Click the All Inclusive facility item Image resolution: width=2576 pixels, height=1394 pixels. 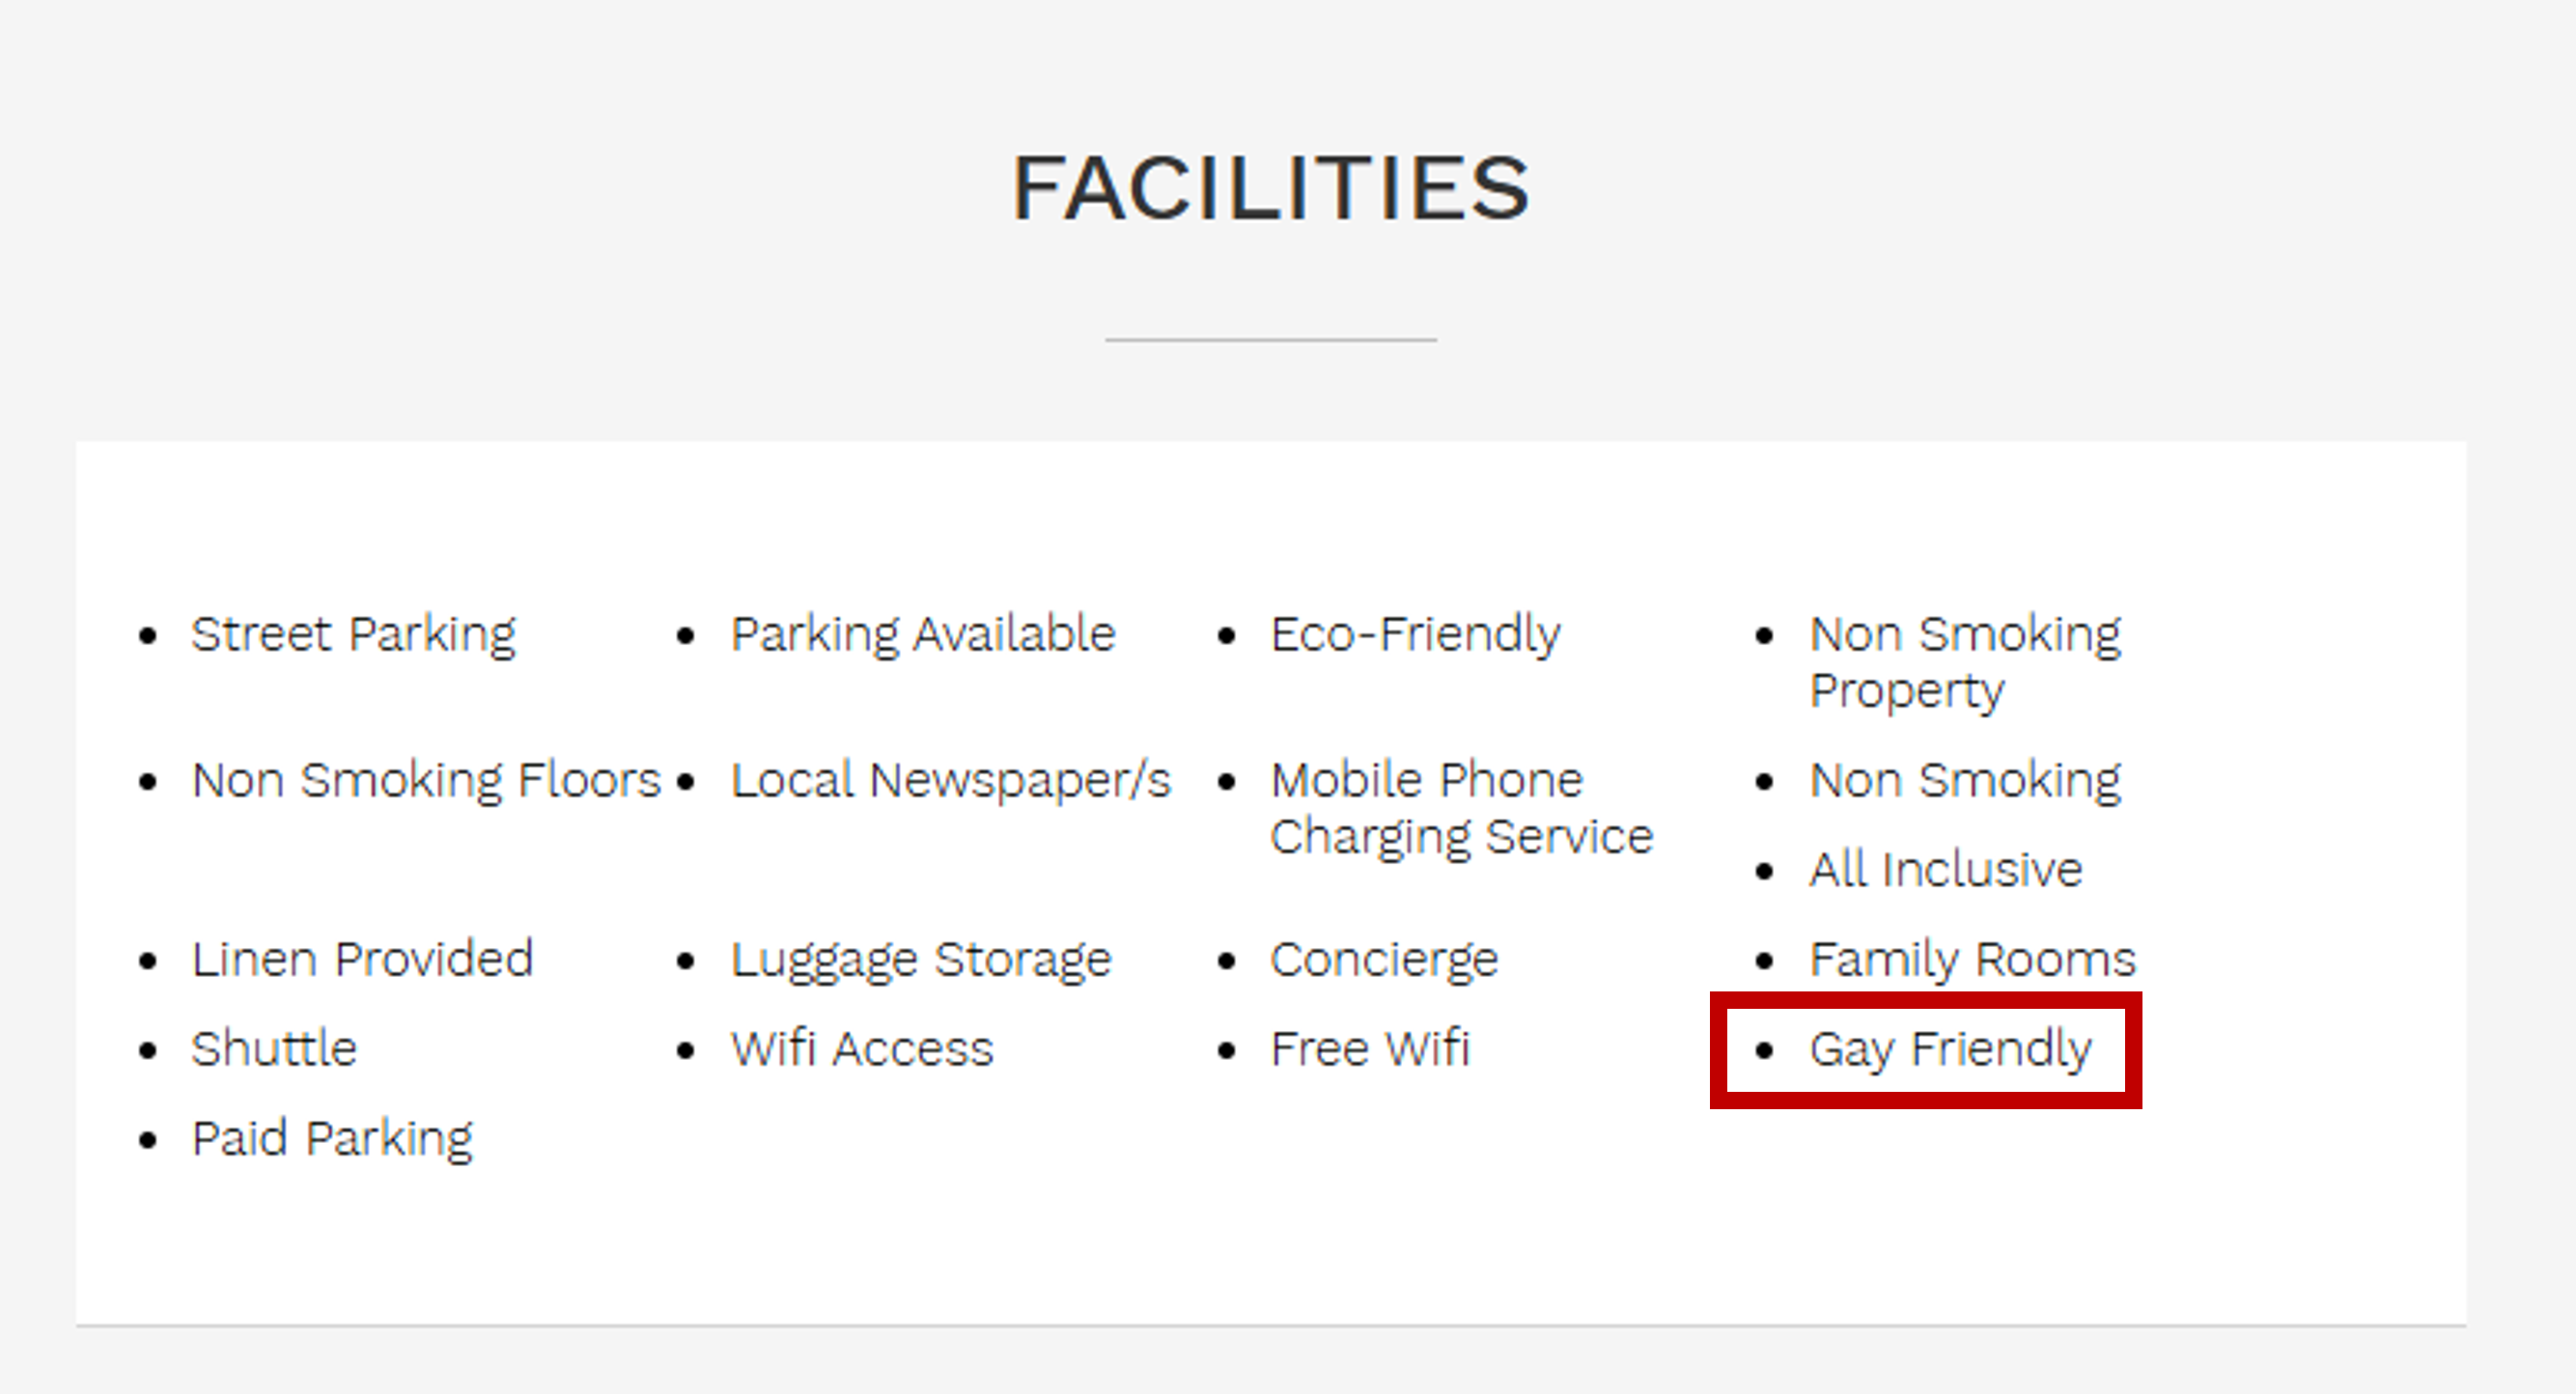pos(1945,869)
